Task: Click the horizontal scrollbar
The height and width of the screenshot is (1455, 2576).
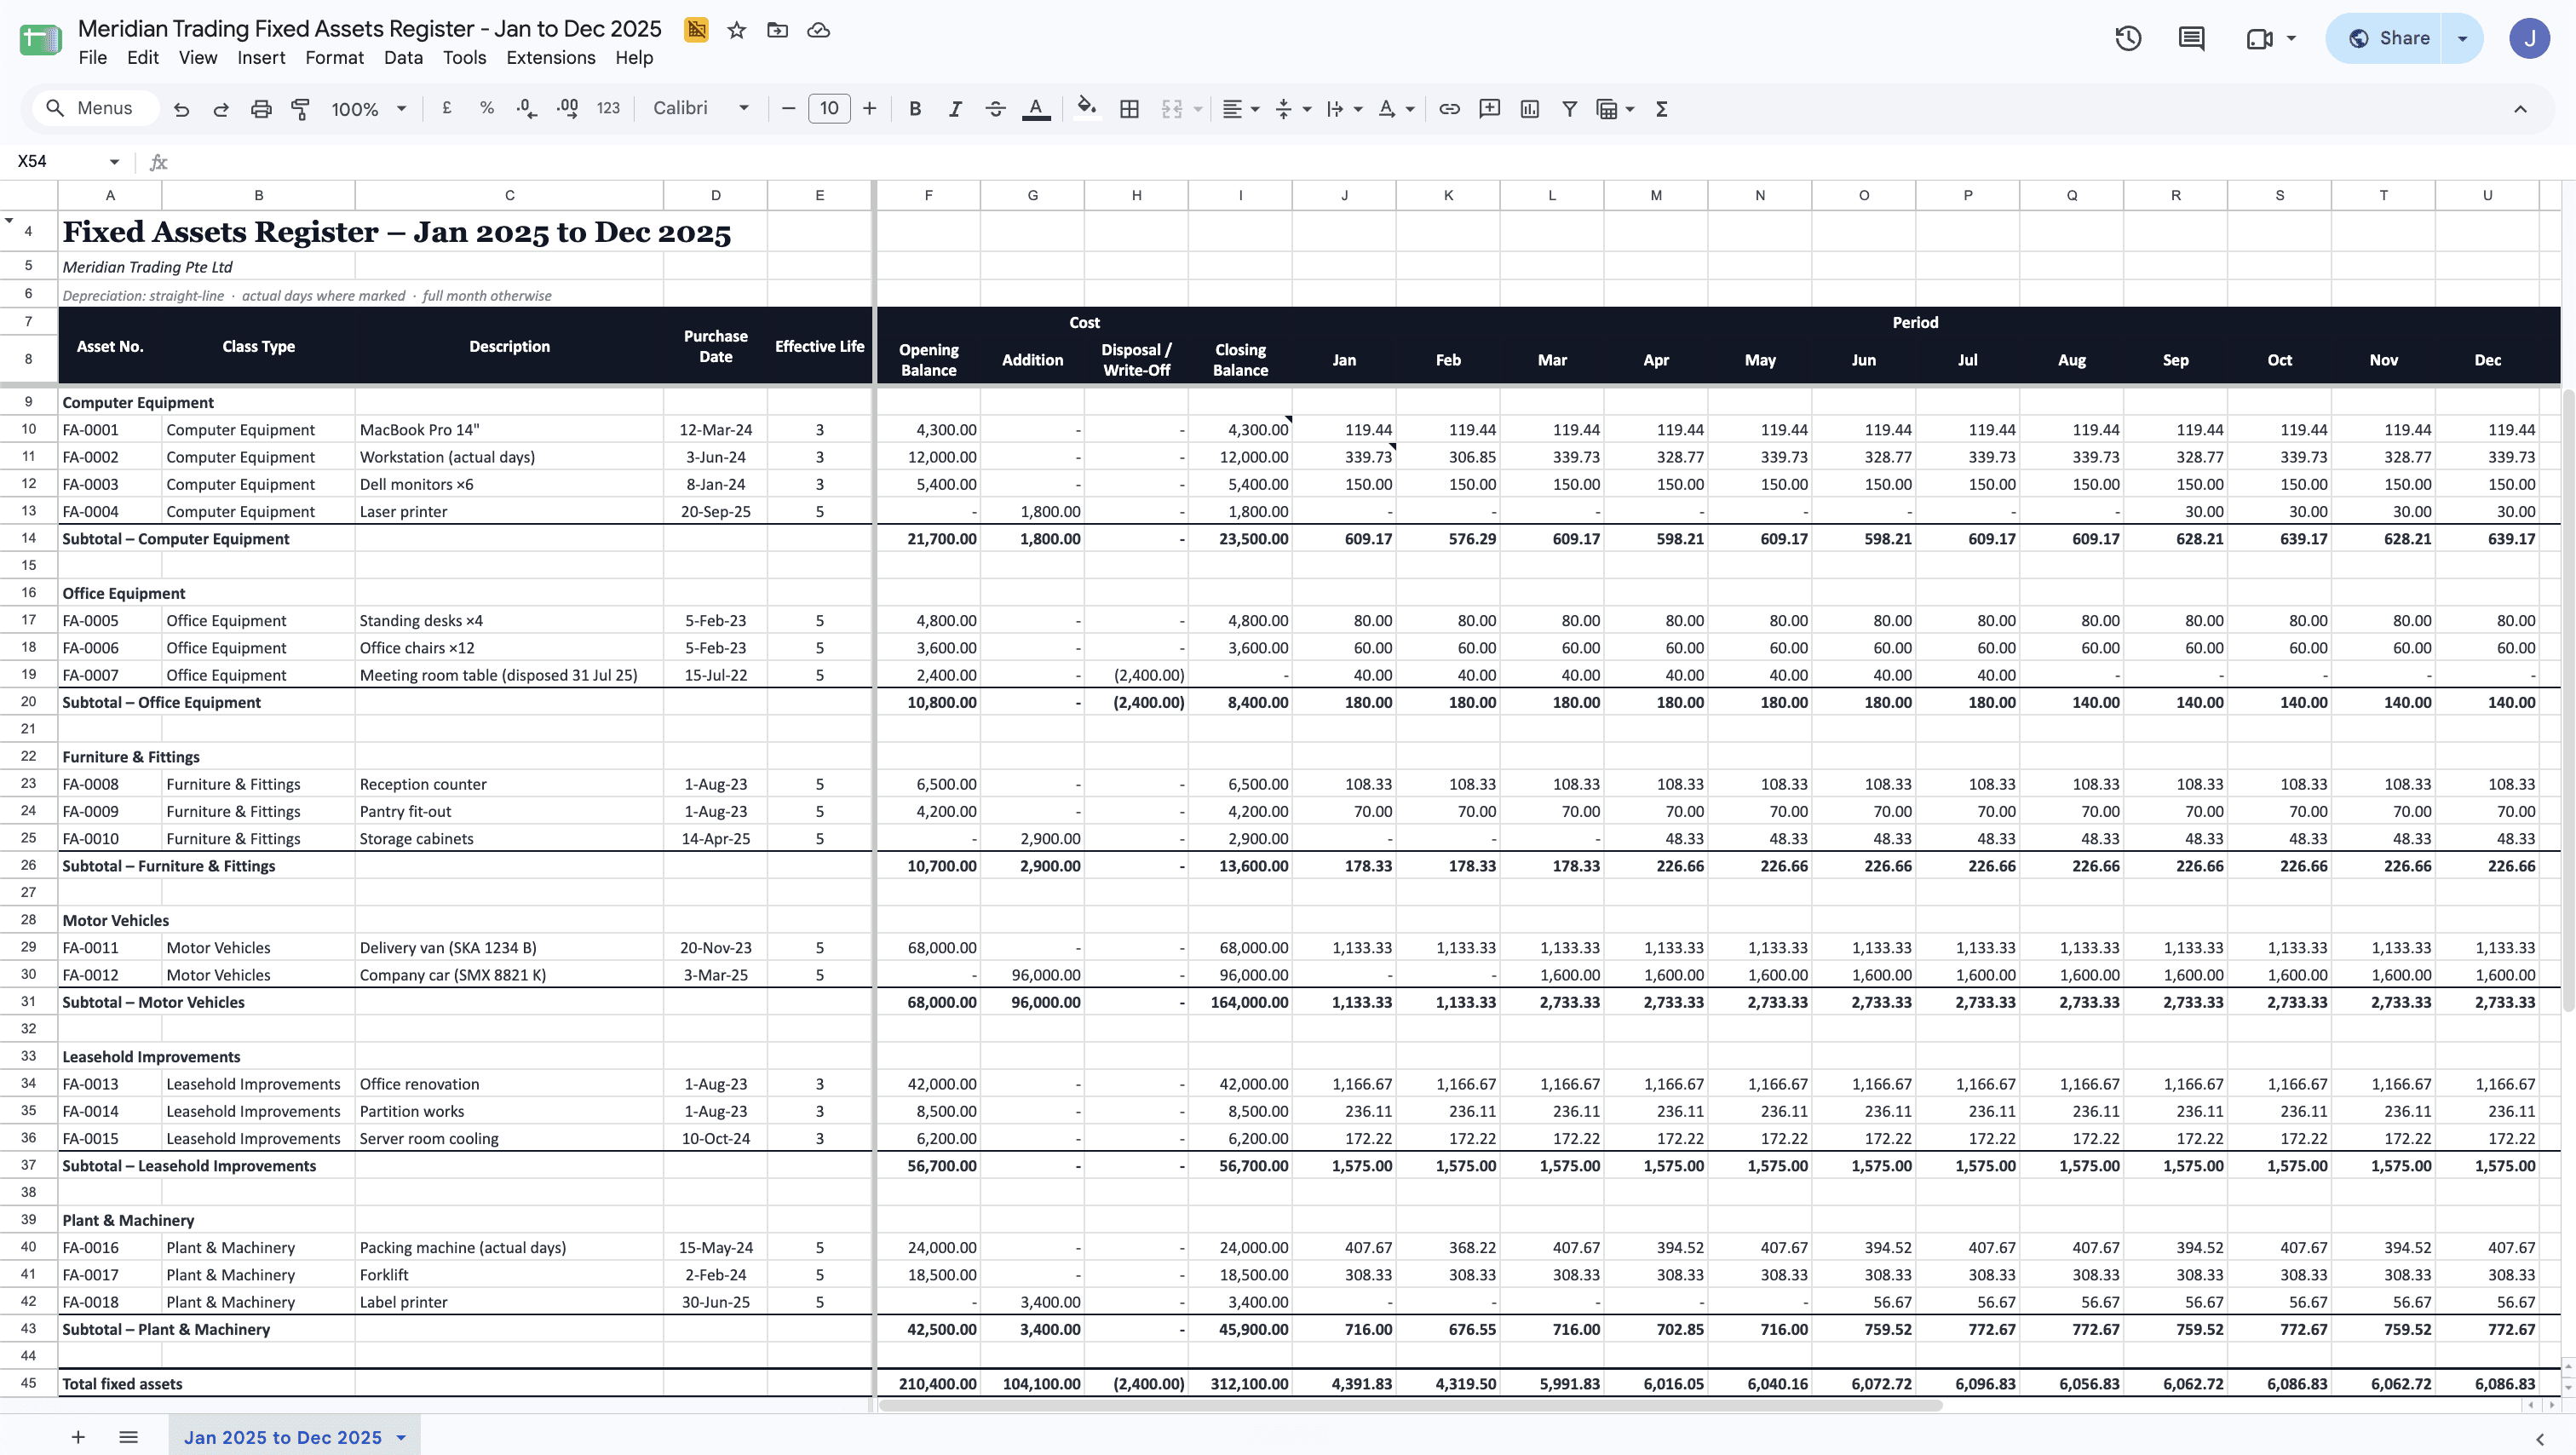Action: (x=1410, y=1405)
